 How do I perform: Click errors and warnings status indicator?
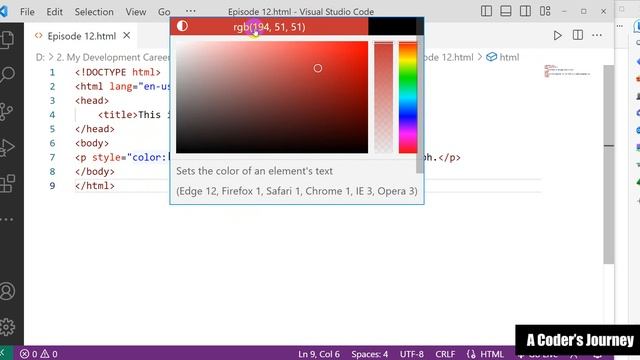coord(39,354)
